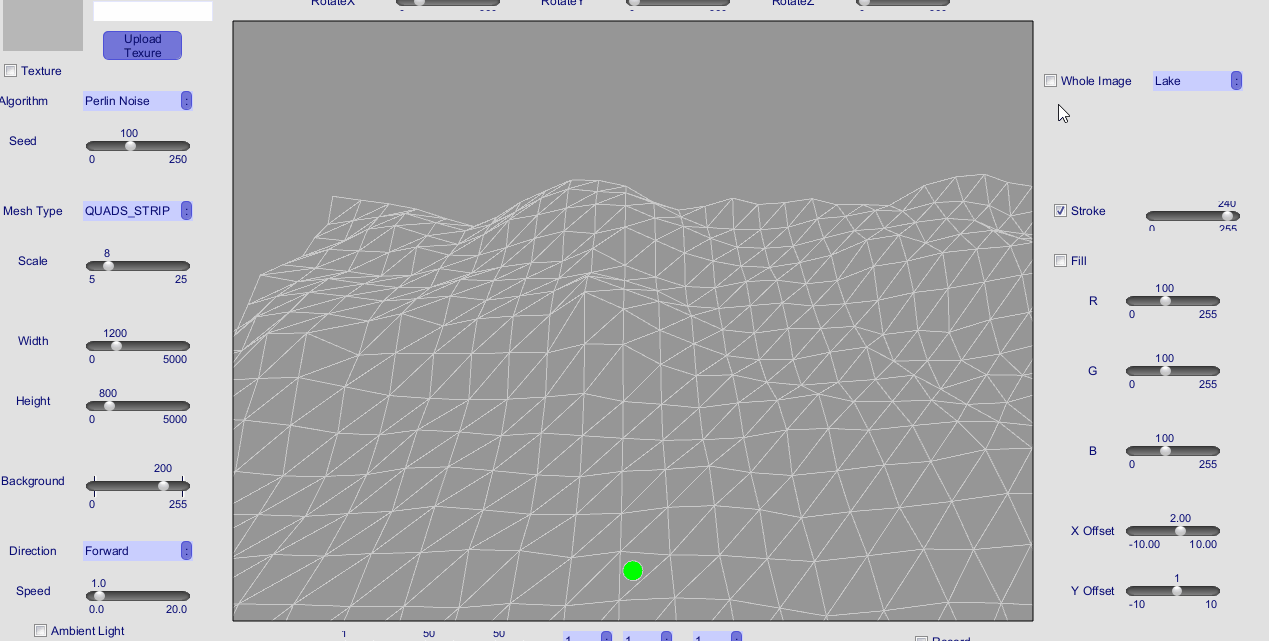The width and height of the screenshot is (1269, 641).
Task: Click the Stroke intensity slider
Action: point(1193,216)
